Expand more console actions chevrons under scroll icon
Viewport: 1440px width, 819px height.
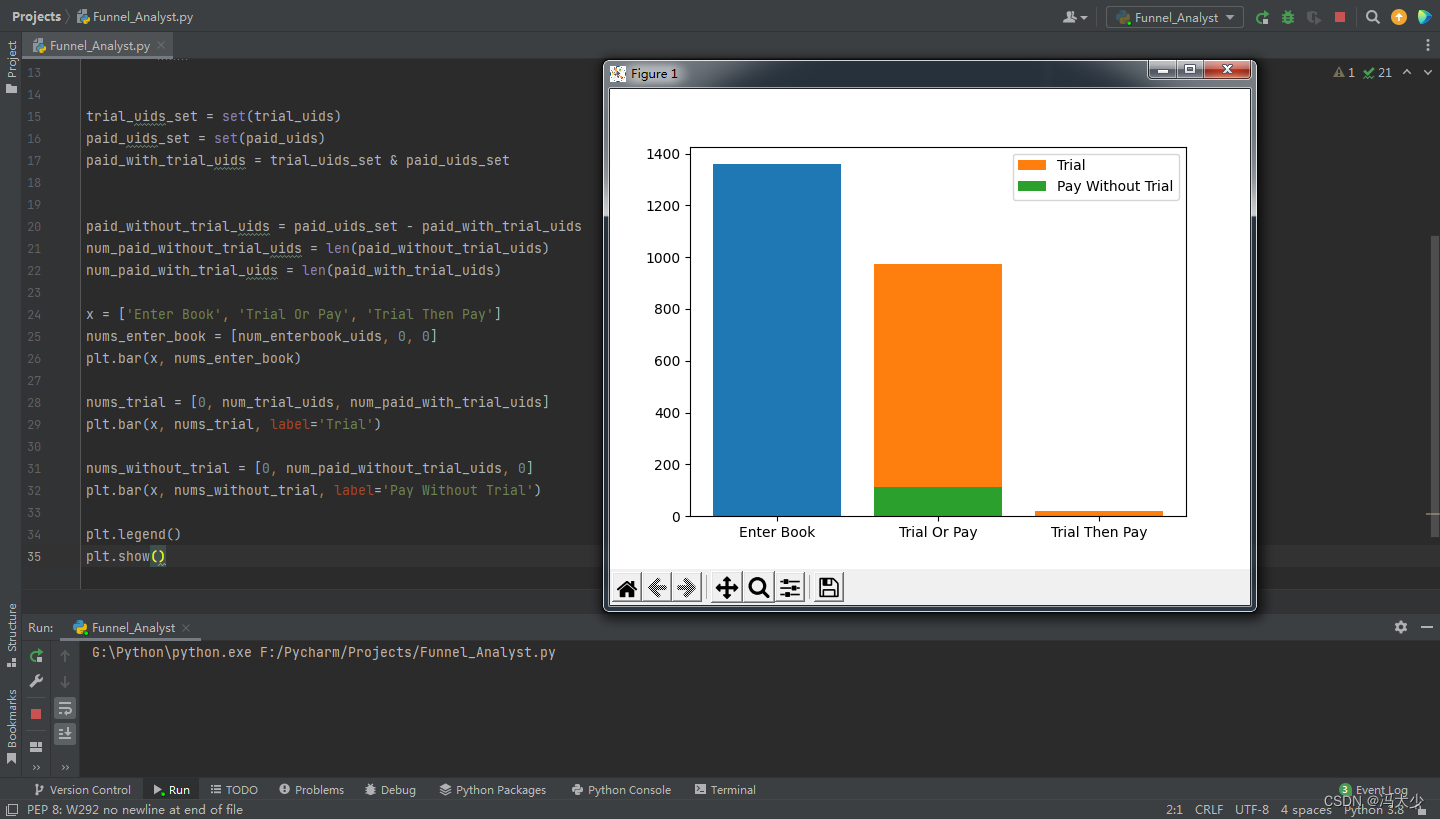point(65,767)
